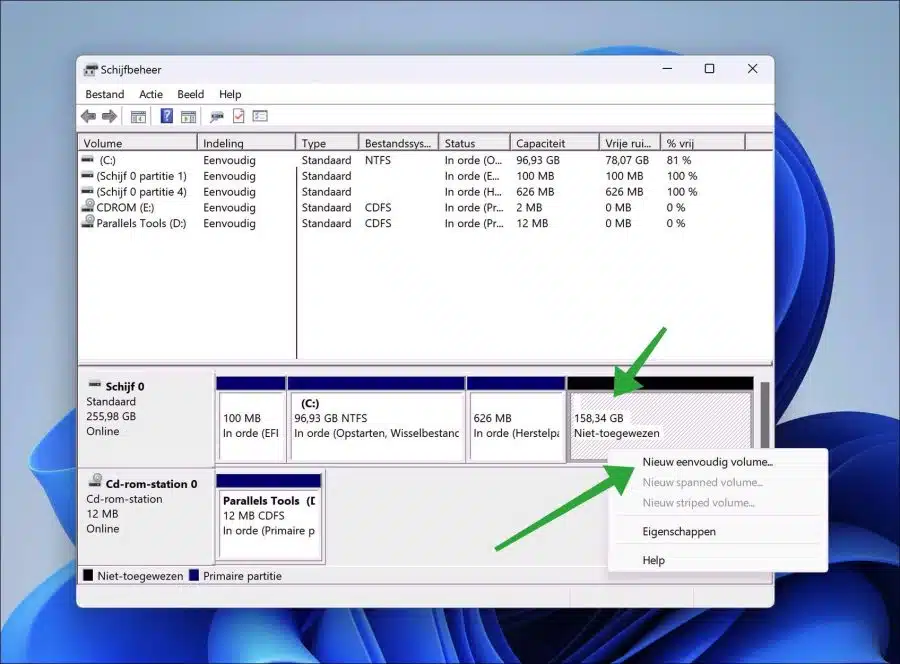The image size is (900, 664).
Task: Sort by the Type column header
Action: 327,143
